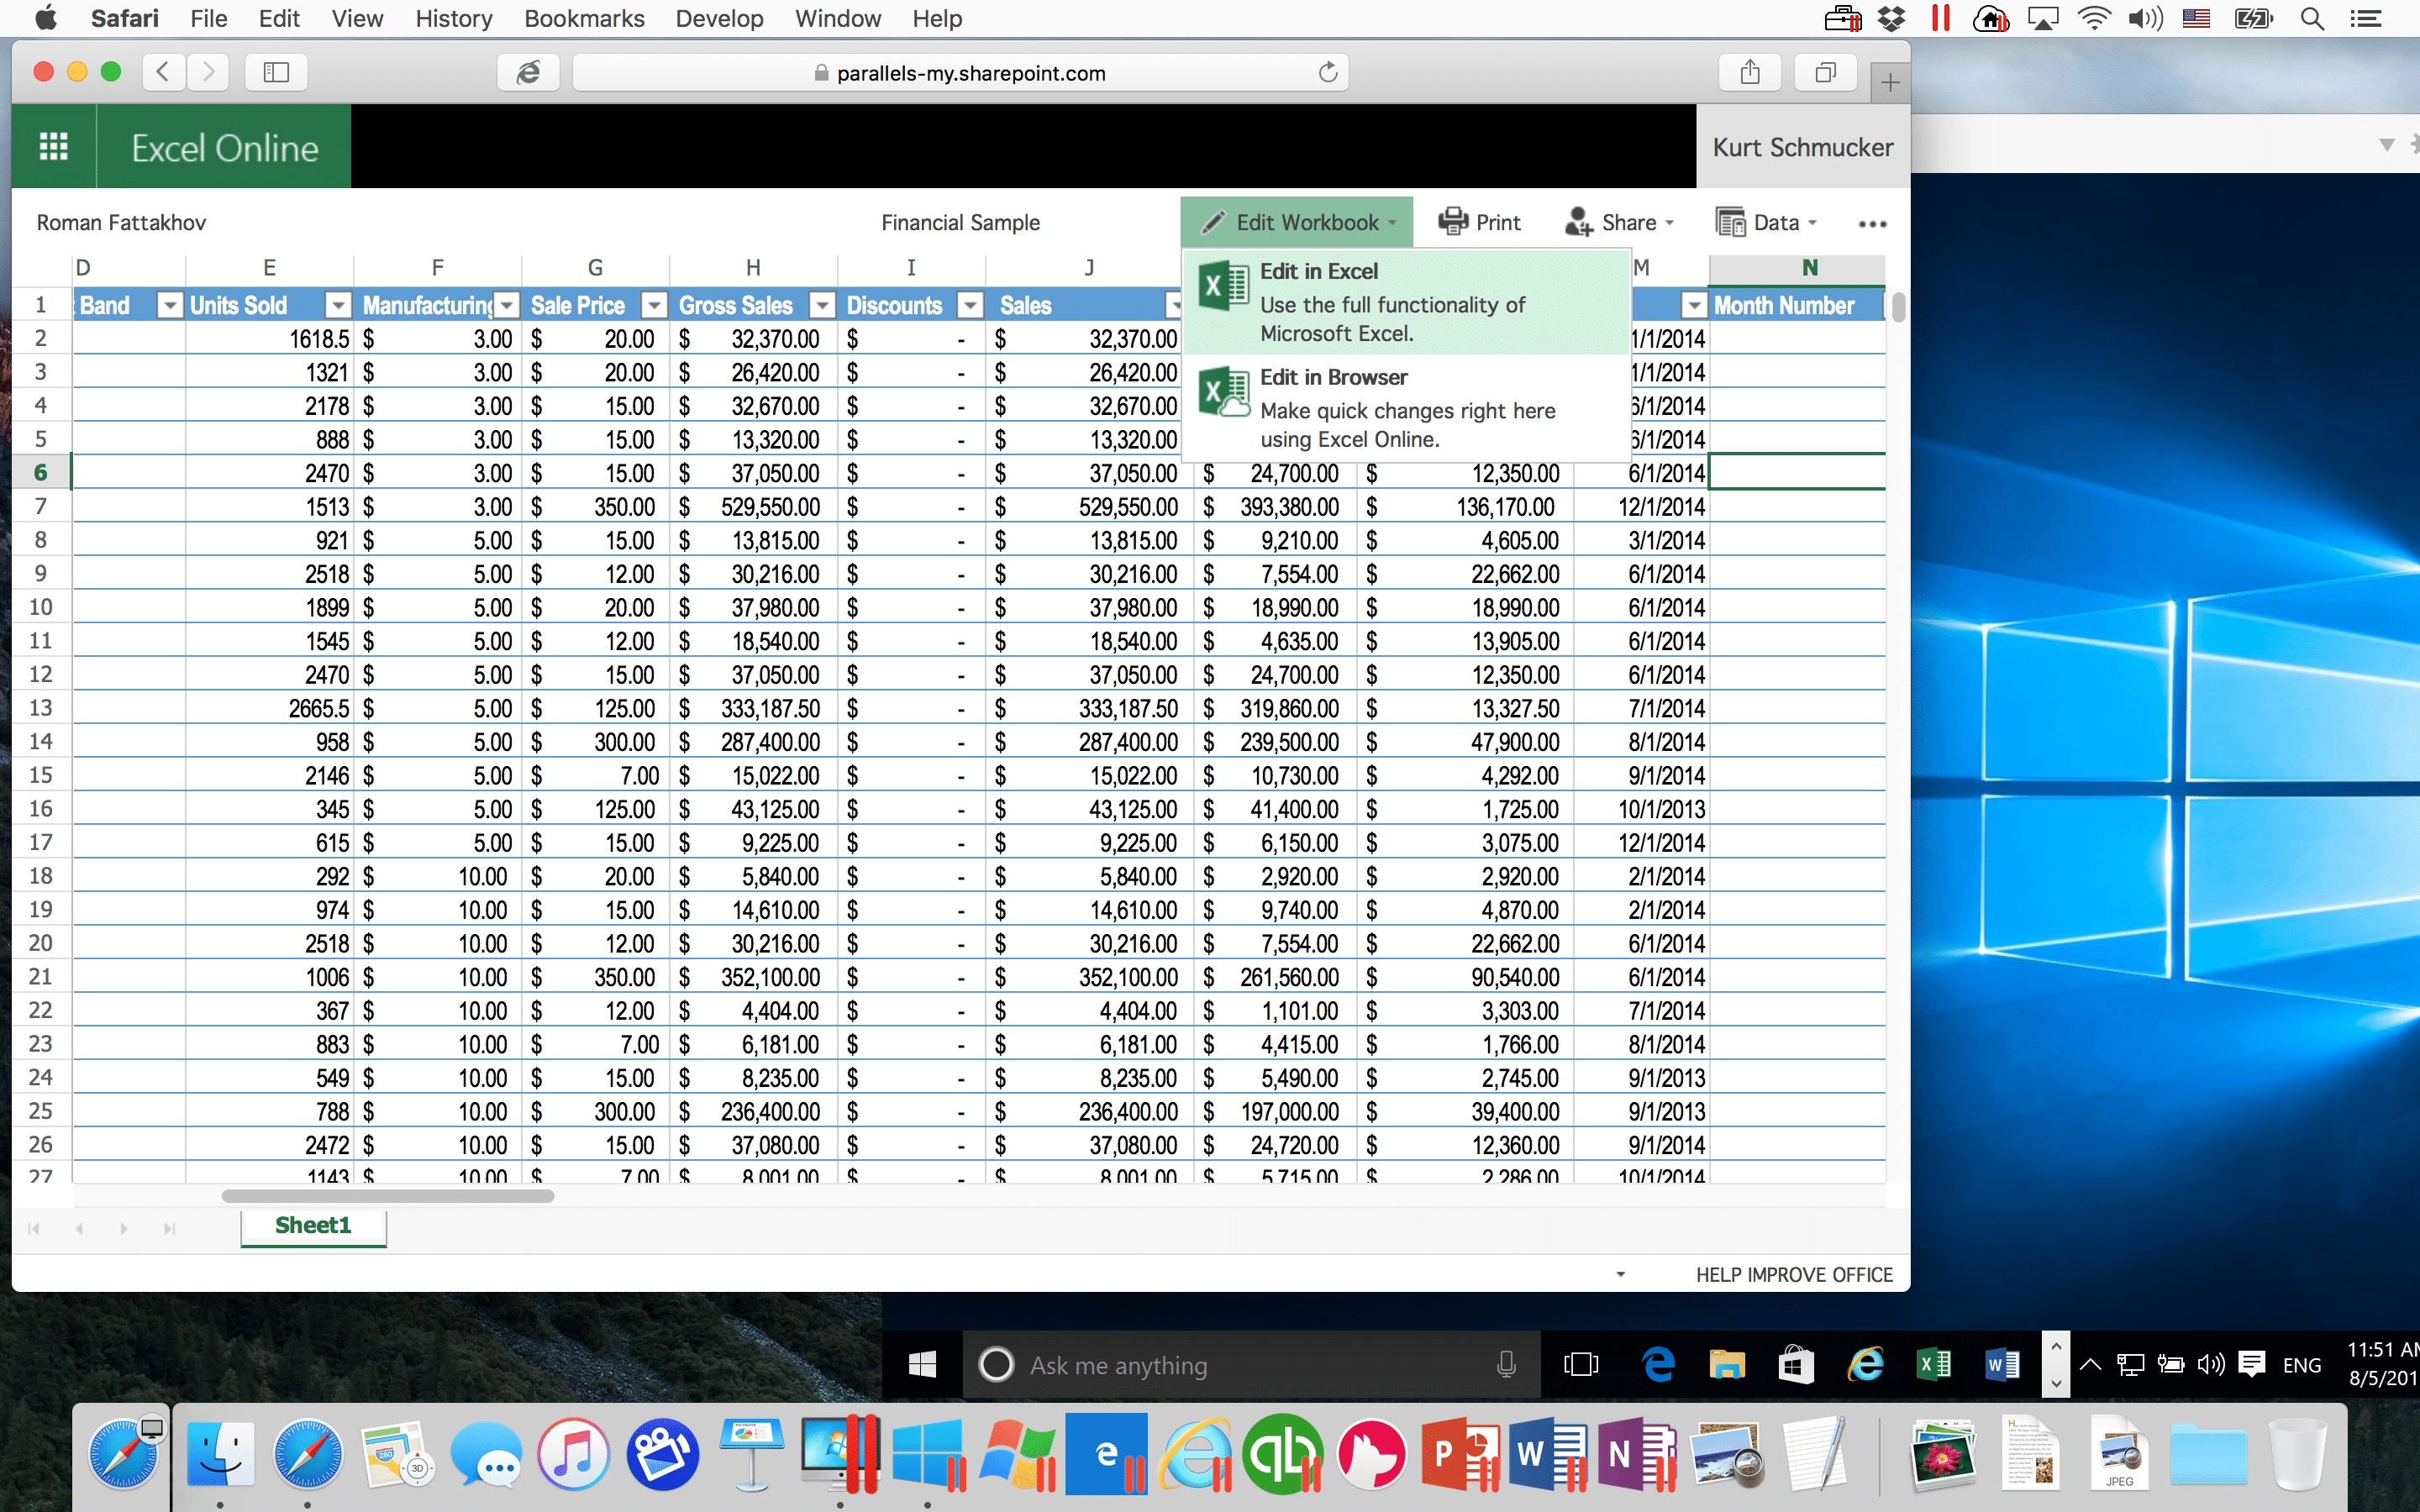Open the Safari share sheet icon

(x=1749, y=73)
